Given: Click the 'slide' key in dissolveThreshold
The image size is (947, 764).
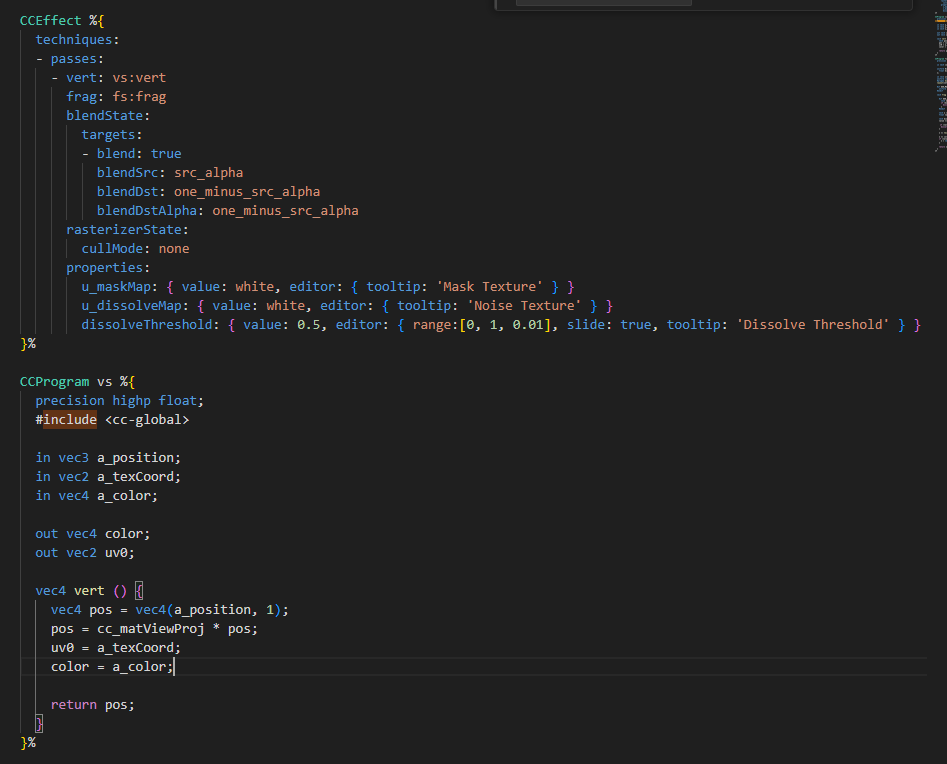Looking at the screenshot, I should (586, 325).
